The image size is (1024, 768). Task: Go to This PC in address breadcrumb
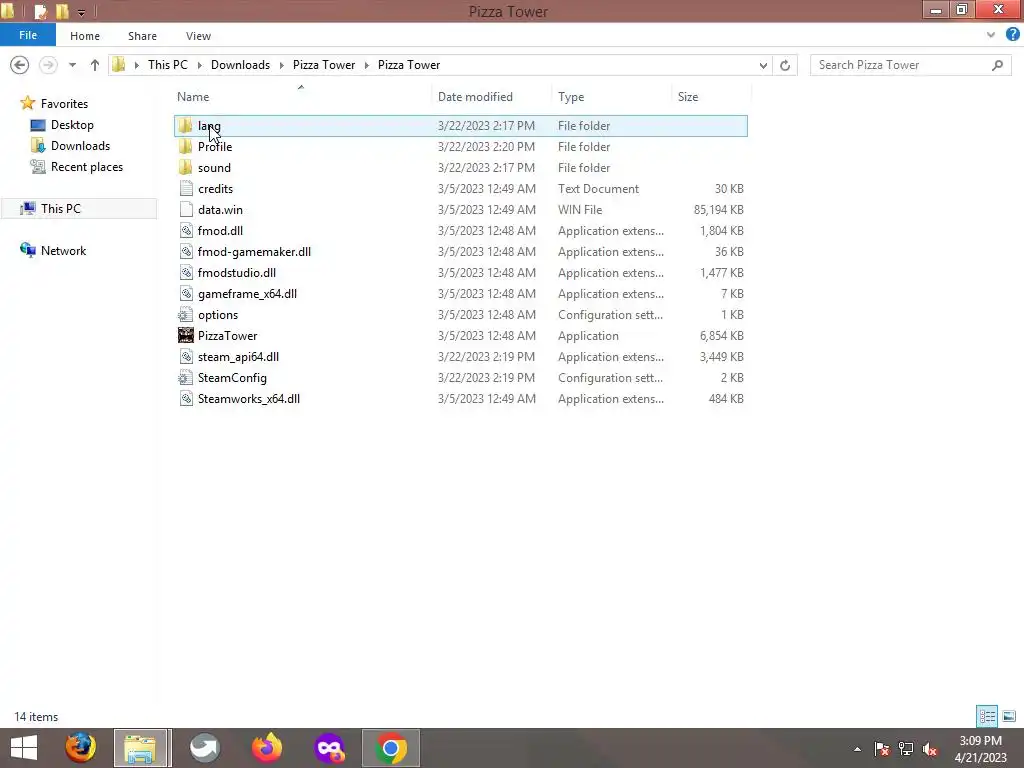pyautogui.click(x=168, y=65)
